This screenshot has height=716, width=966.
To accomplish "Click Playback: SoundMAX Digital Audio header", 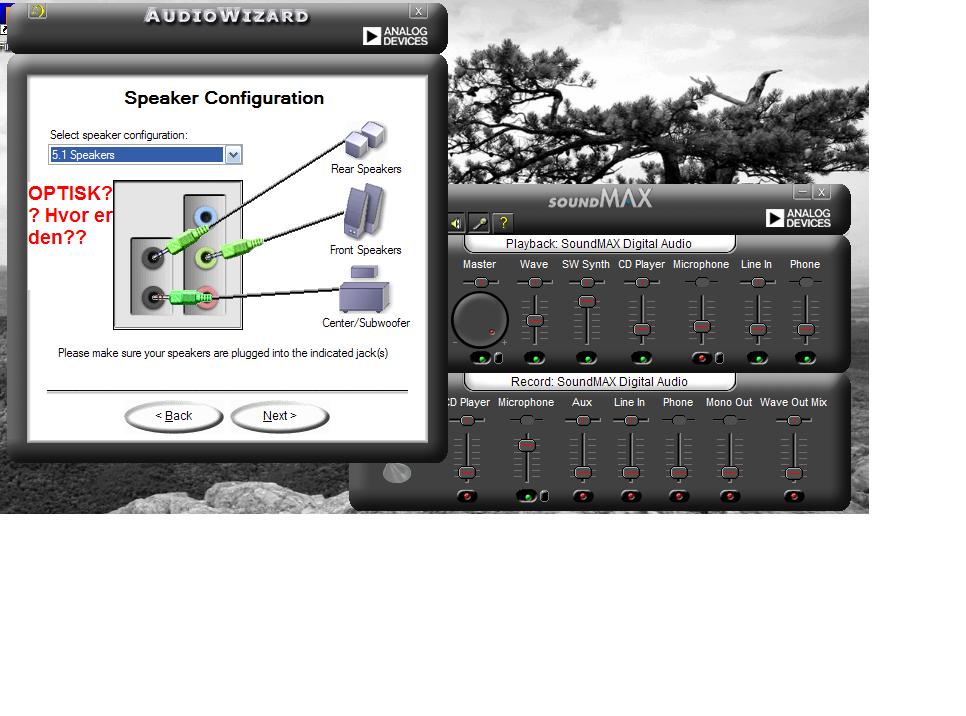I will 599,243.
